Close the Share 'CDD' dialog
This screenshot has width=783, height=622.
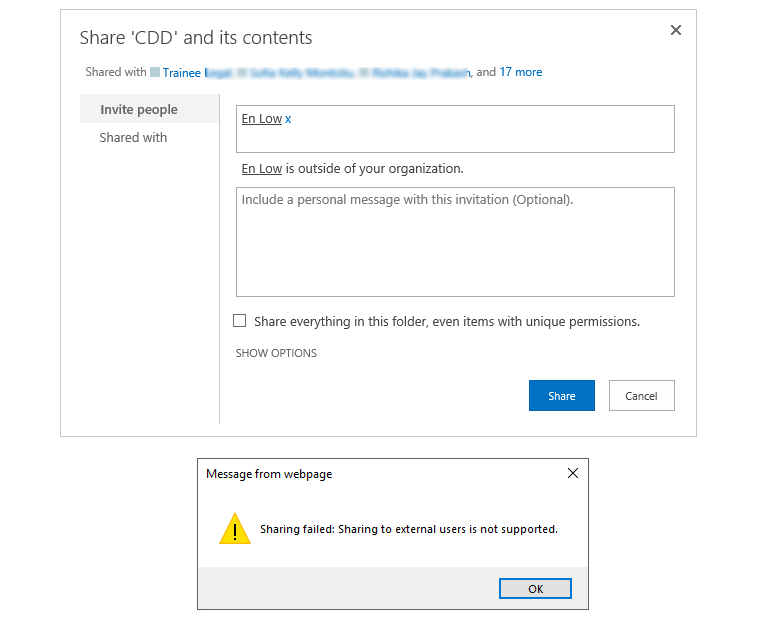(676, 30)
